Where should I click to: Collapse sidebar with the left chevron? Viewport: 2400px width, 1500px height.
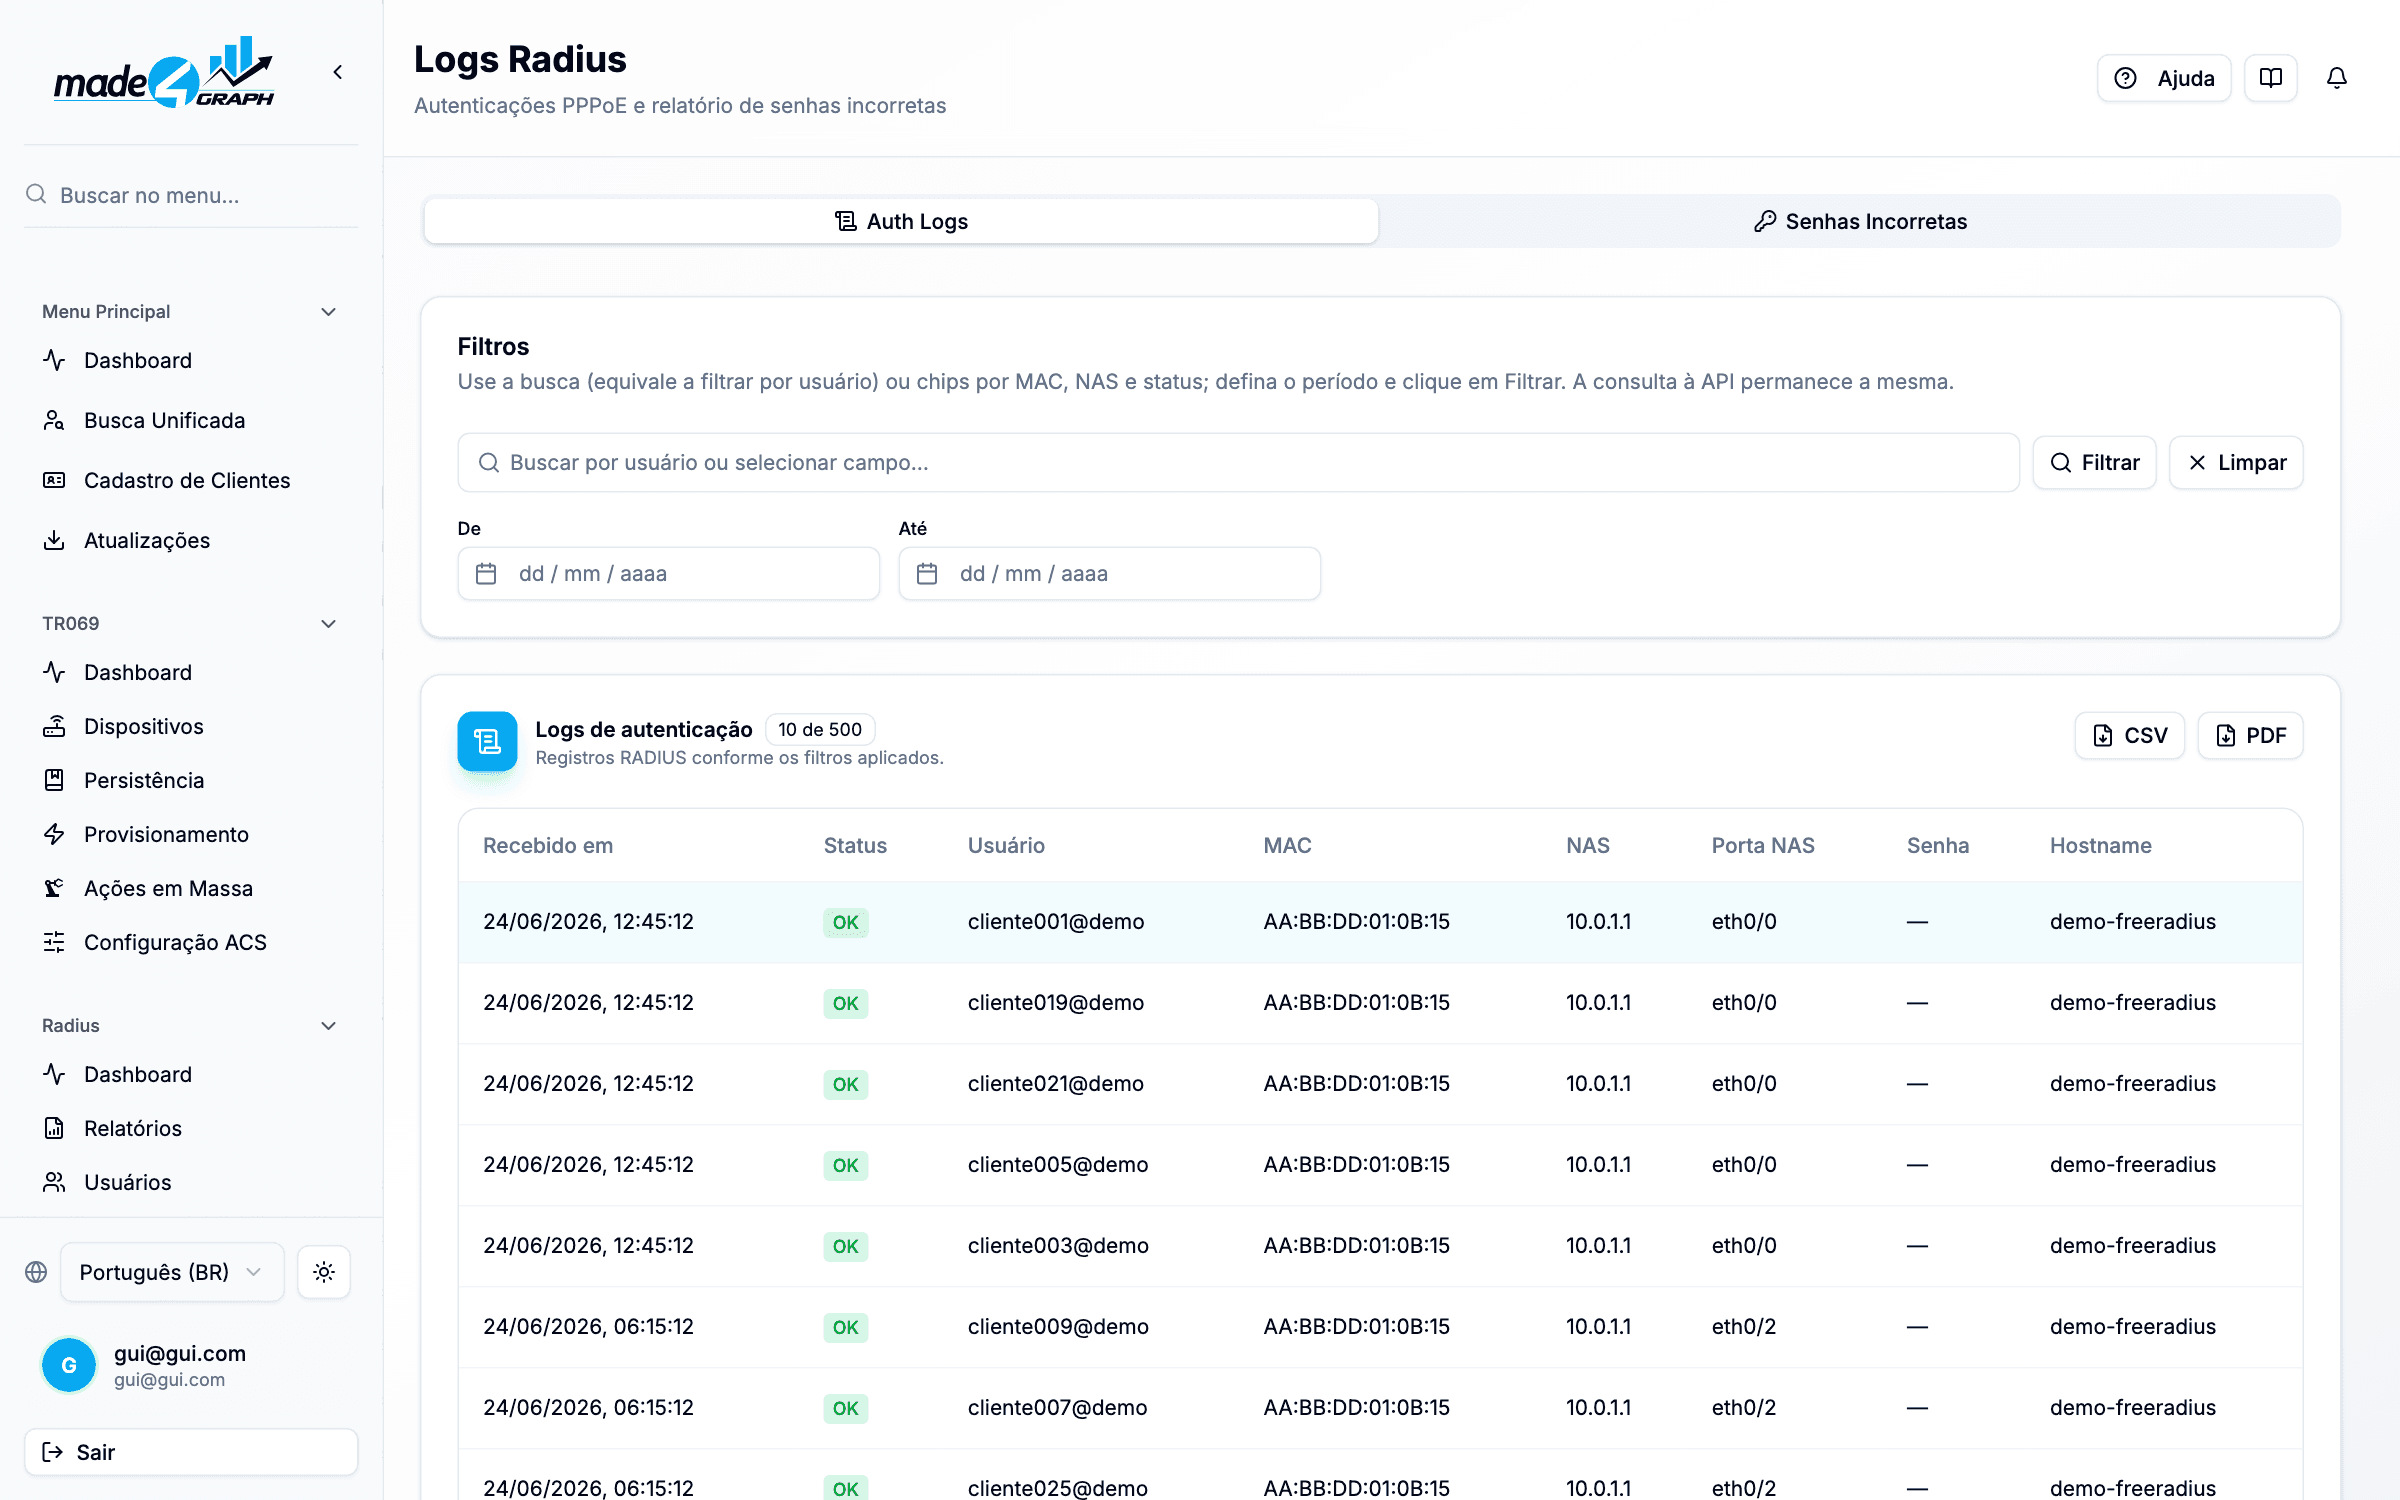coord(338,72)
